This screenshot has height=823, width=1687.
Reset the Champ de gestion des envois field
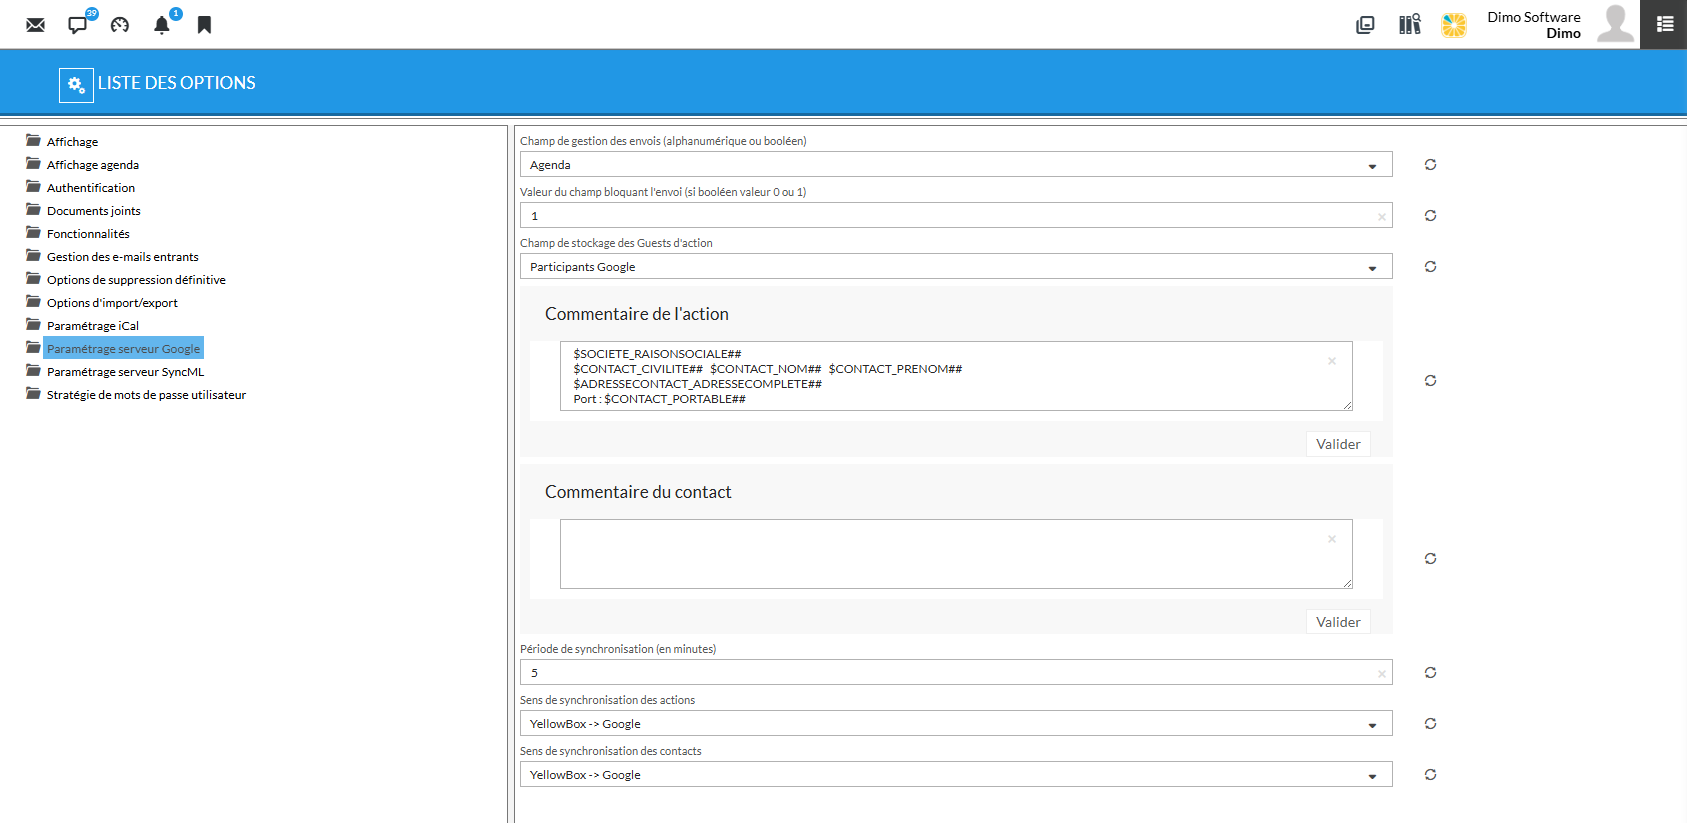[1430, 165]
